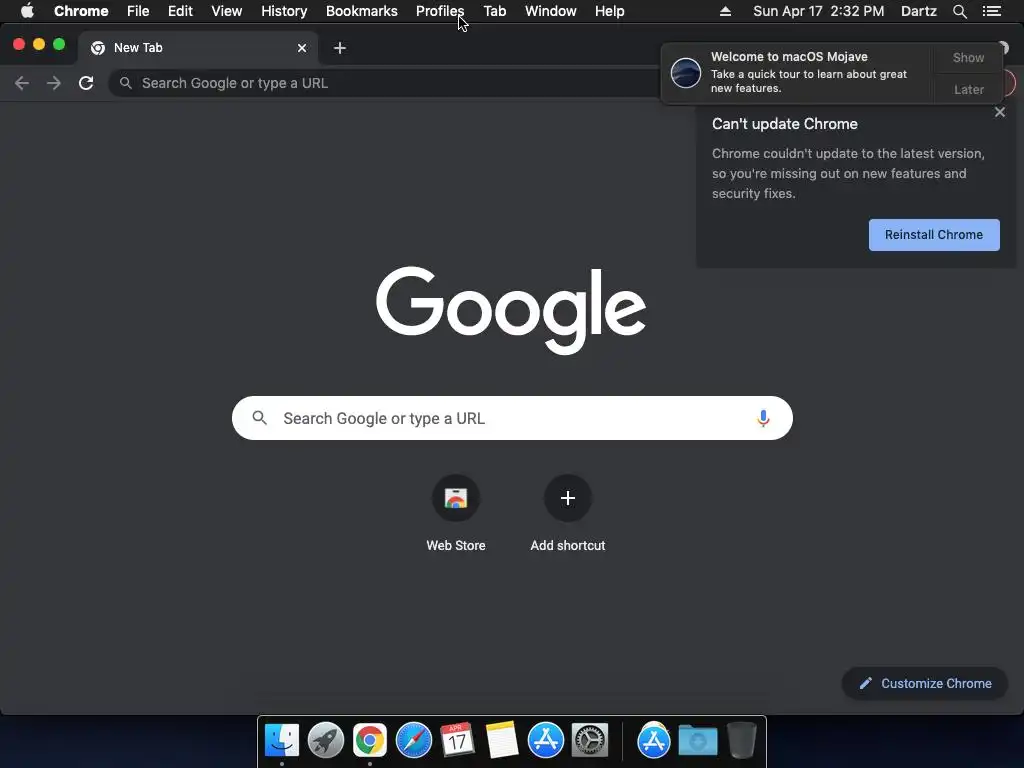Open the App Store icon right of Dock divider
Image resolution: width=1024 pixels, height=768 pixels.
(654, 740)
